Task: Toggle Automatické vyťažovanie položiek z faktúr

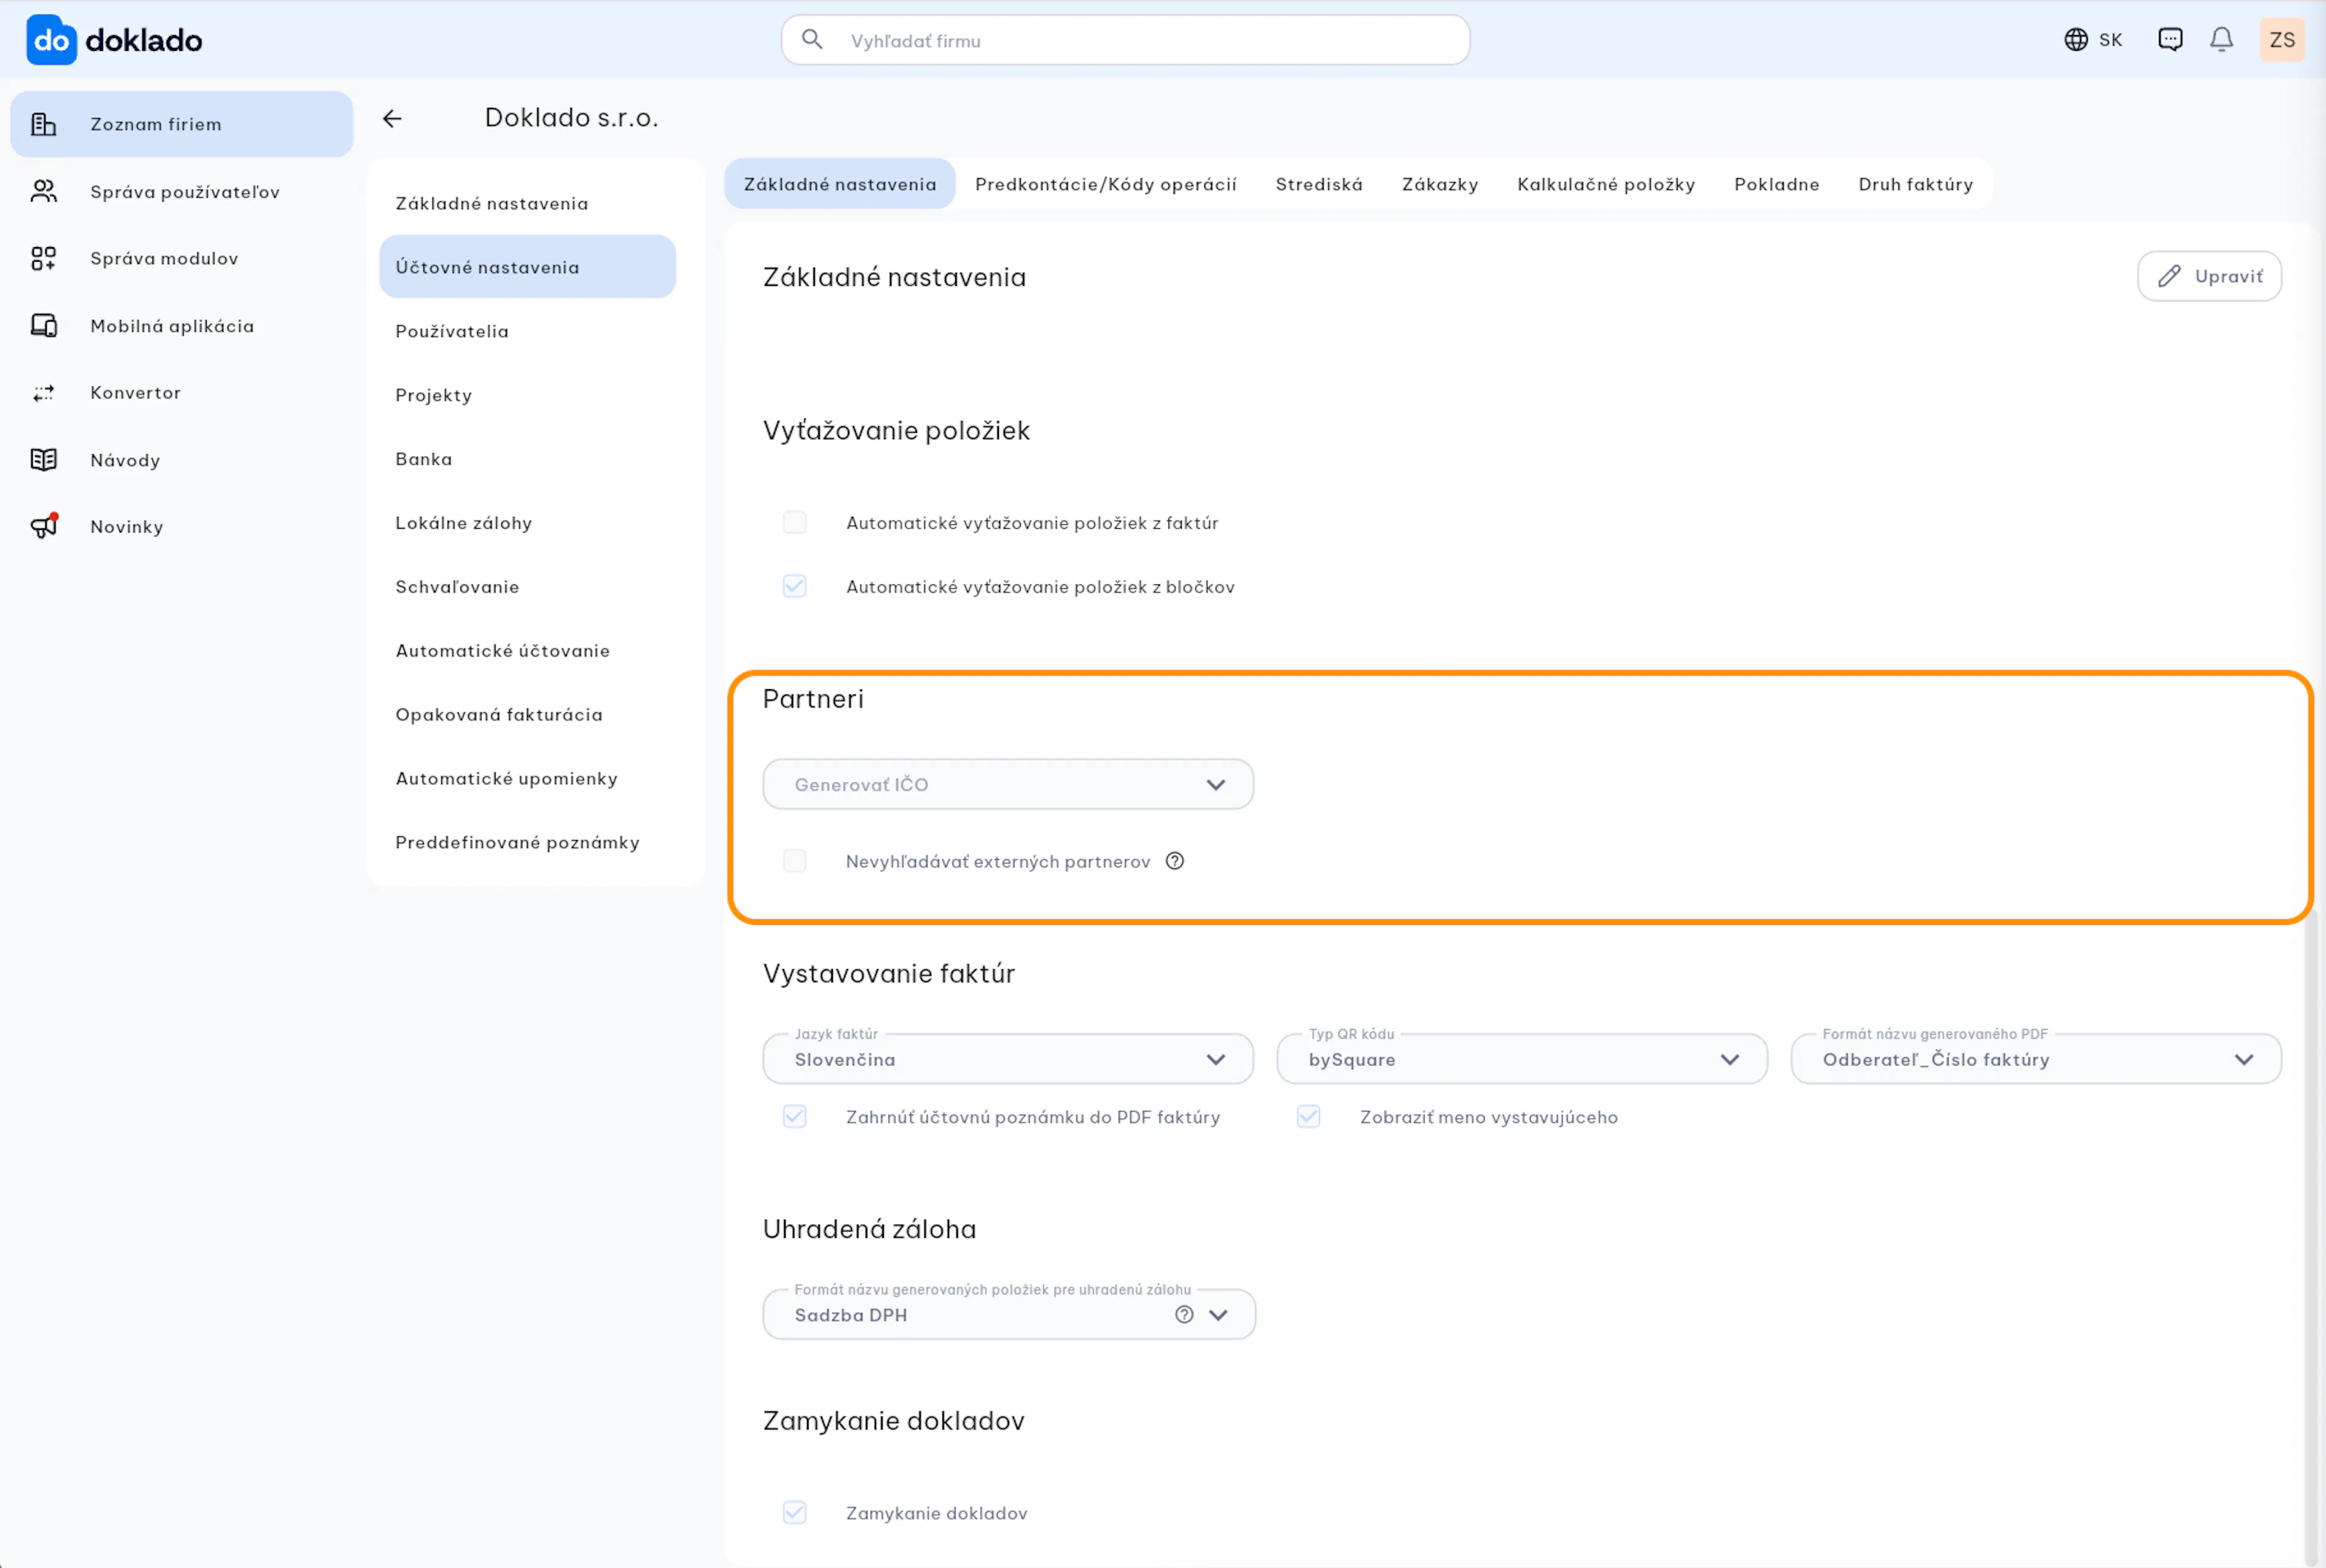Action: tap(795, 523)
